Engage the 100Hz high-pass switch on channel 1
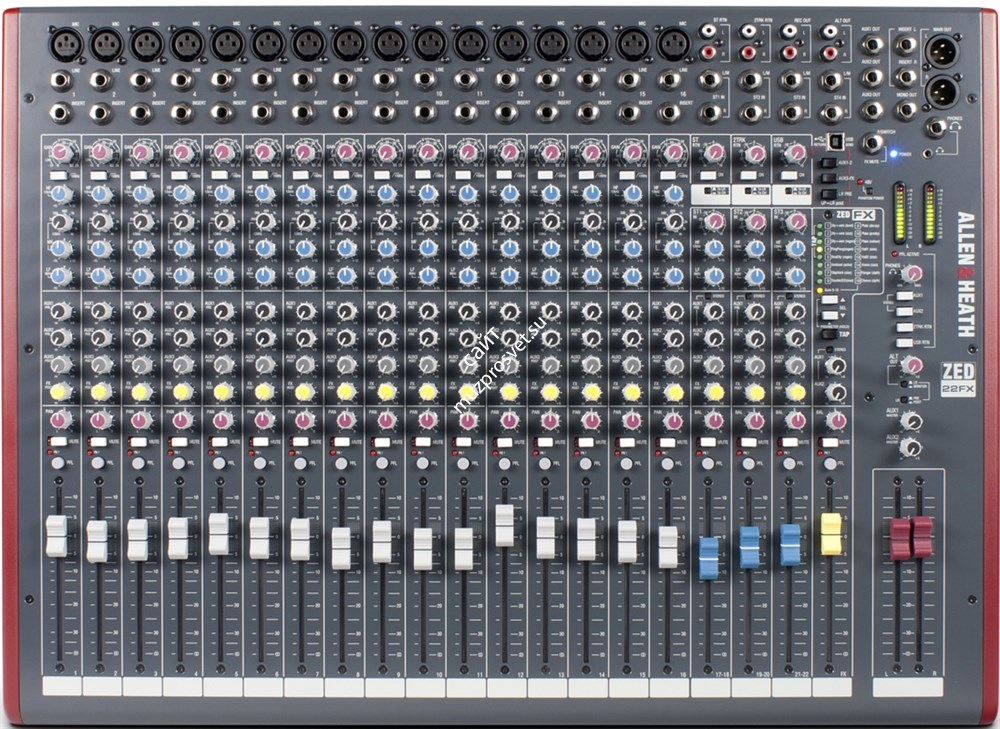Viewport: 1000px width, 729px height. [x=58, y=174]
